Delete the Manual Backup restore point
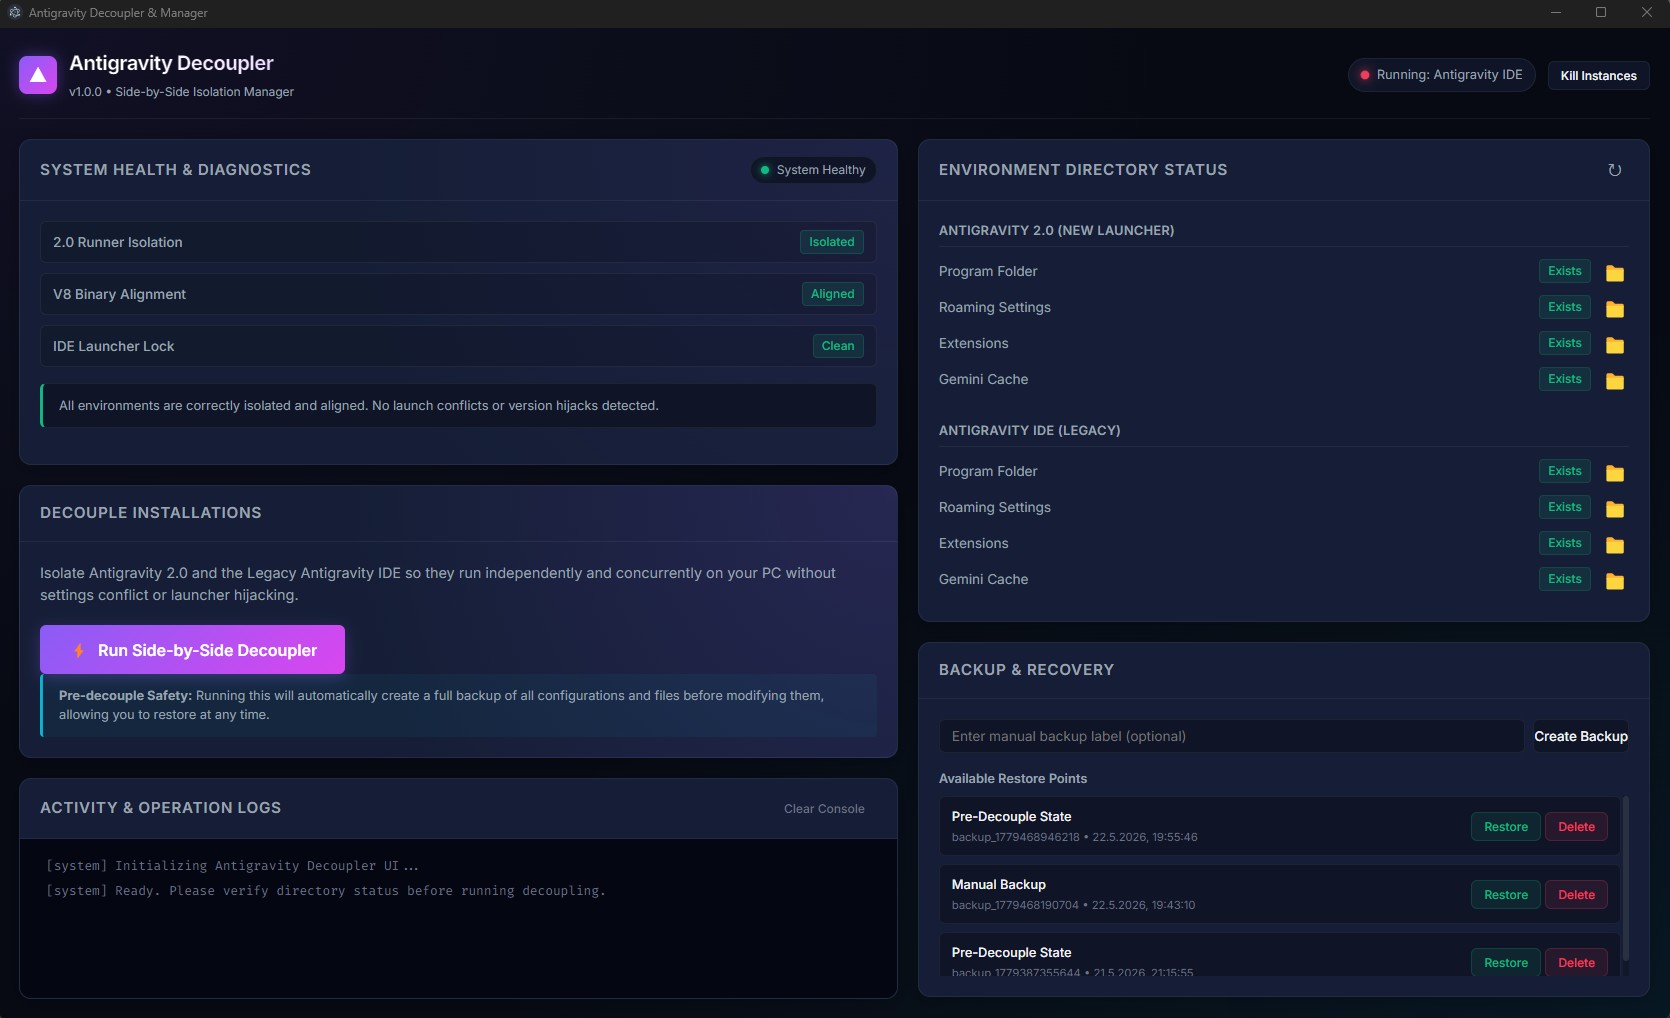Image resolution: width=1670 pixels, height=1018 pixels. tap(1576, 895)
